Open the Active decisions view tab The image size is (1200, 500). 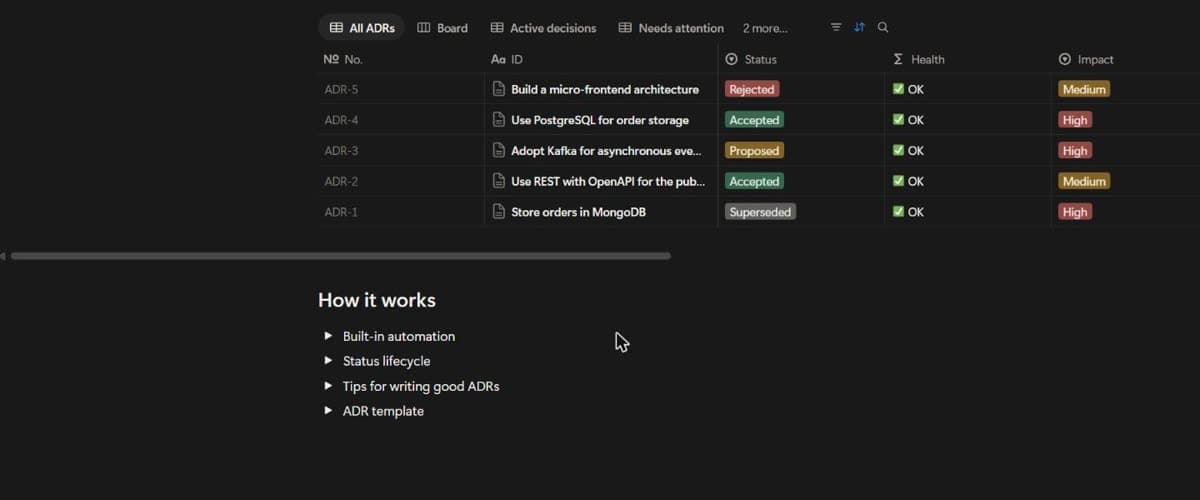pos(543,28)
